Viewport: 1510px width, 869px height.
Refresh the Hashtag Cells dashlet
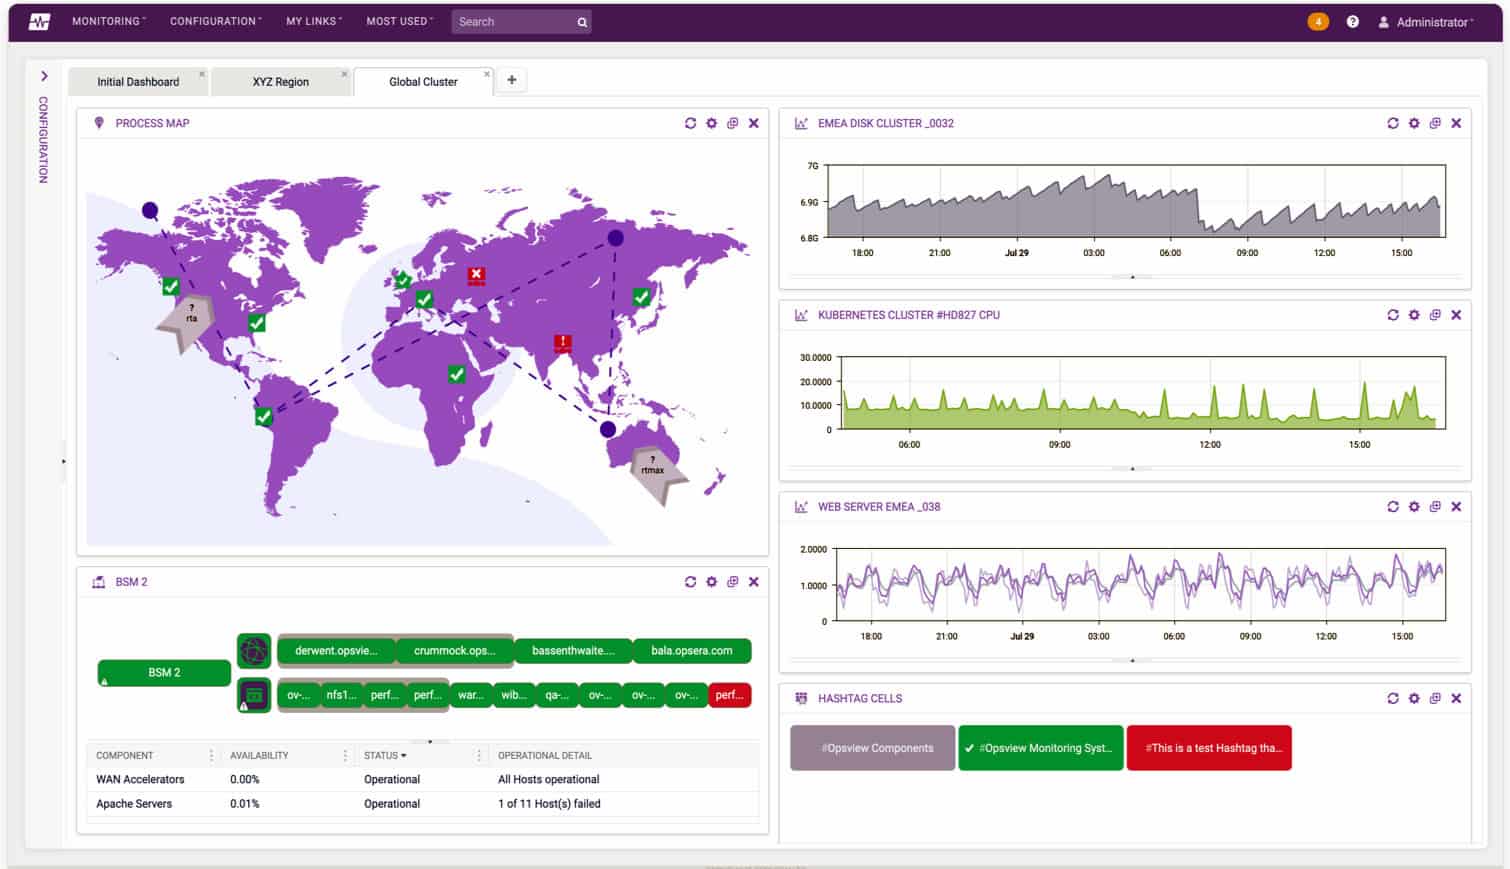click(1393, 698)
